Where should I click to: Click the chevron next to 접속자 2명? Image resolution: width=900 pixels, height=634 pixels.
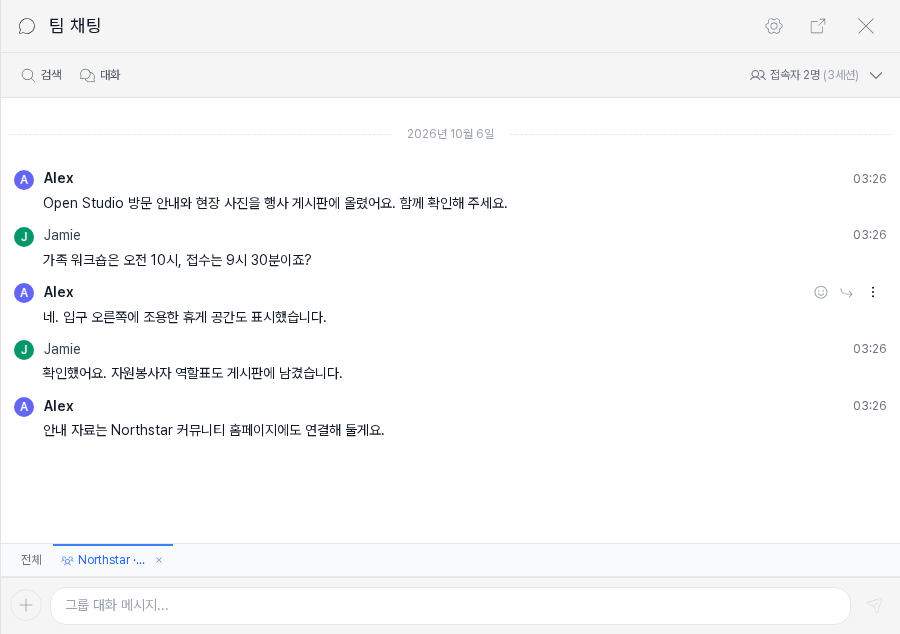tap(875, 75)
